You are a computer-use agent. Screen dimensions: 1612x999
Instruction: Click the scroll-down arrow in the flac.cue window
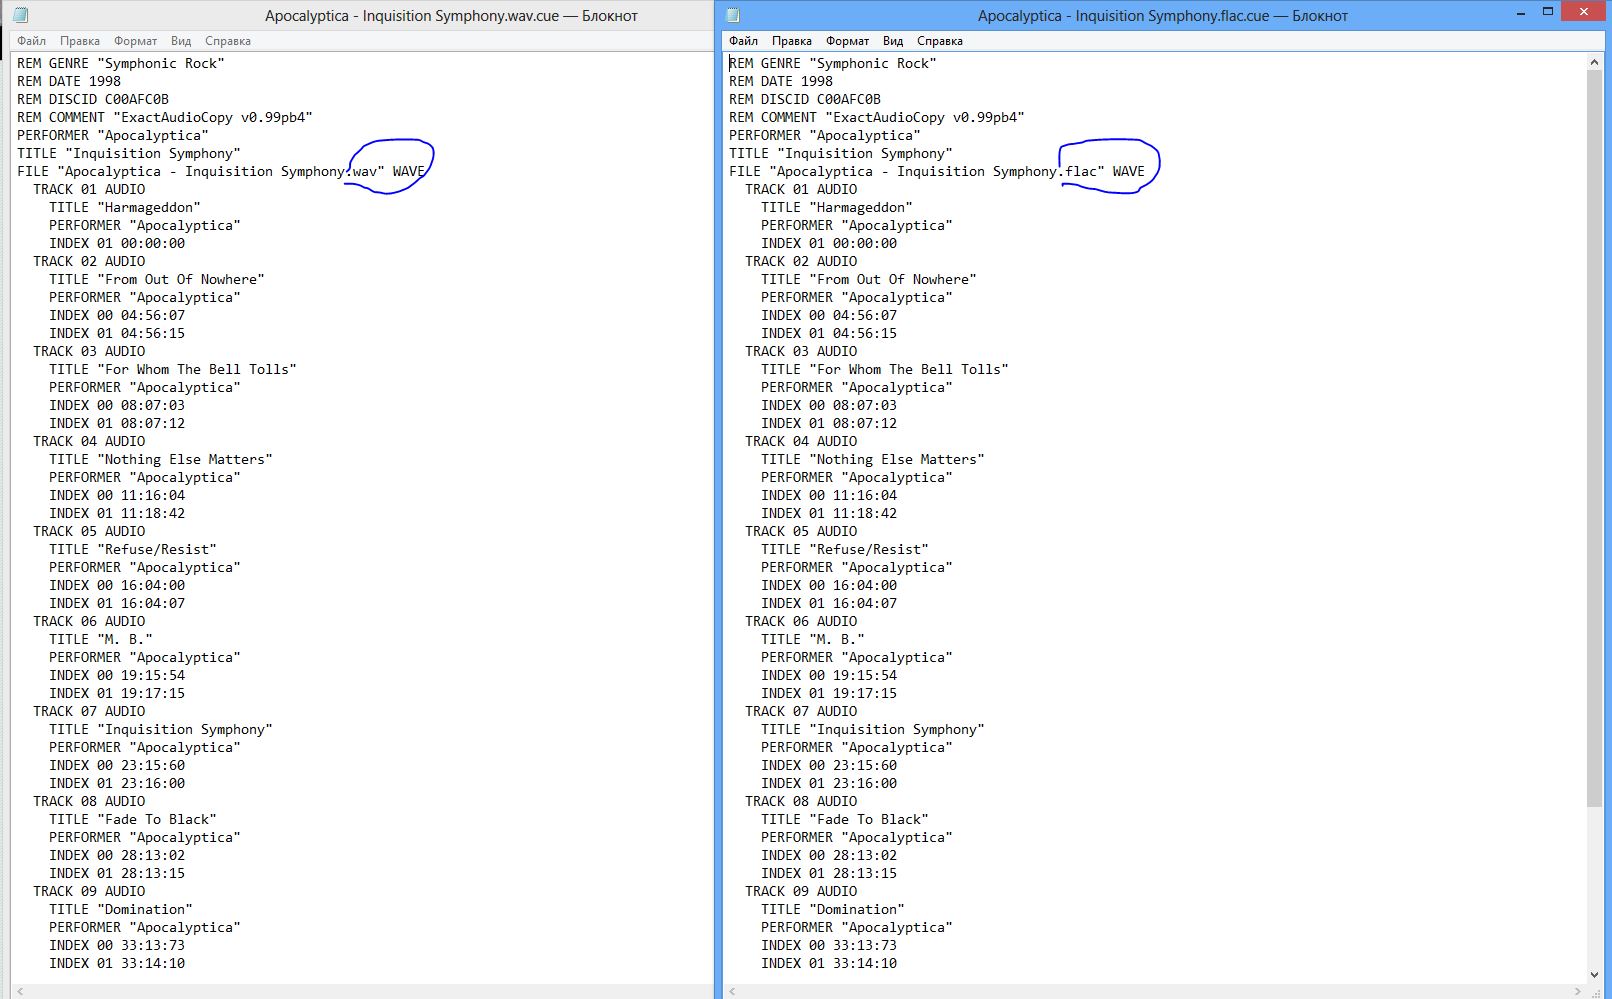coord(1594,975)
